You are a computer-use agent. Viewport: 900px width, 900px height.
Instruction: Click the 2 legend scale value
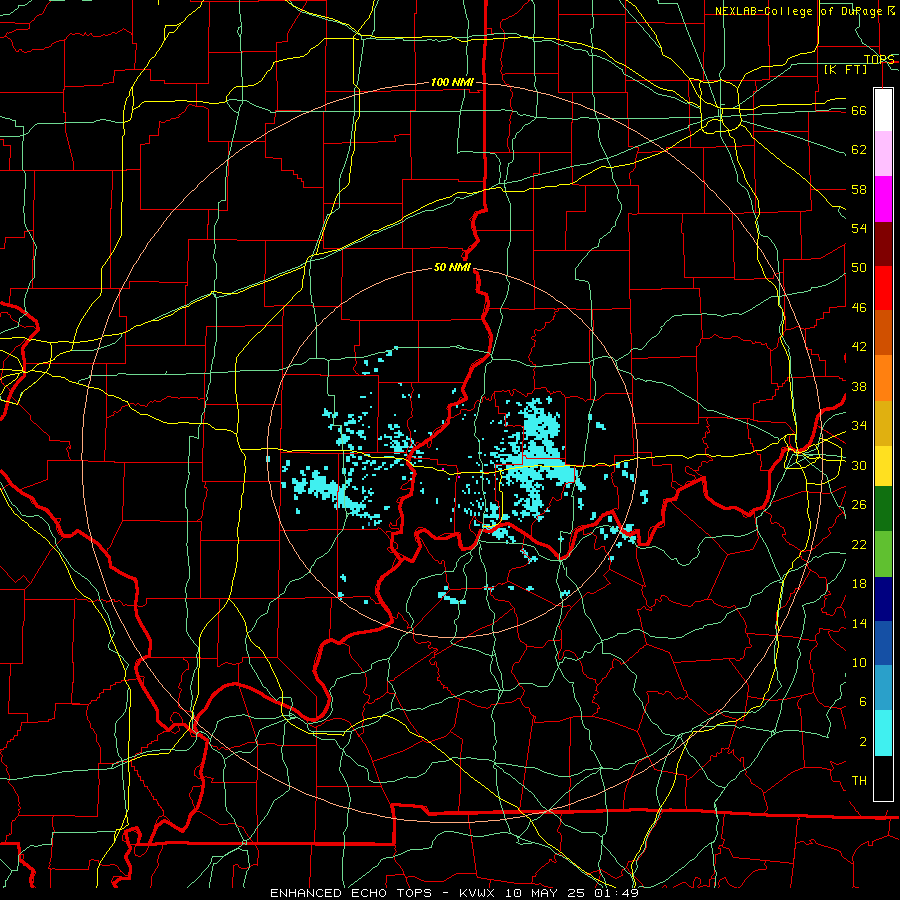tap(862, 741)
